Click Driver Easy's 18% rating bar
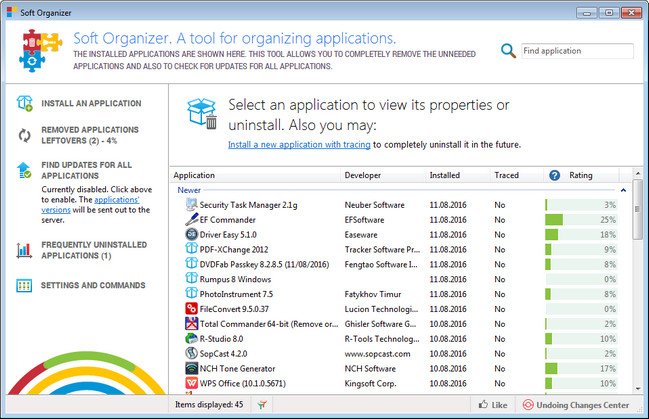 click(x=581, y=235)
